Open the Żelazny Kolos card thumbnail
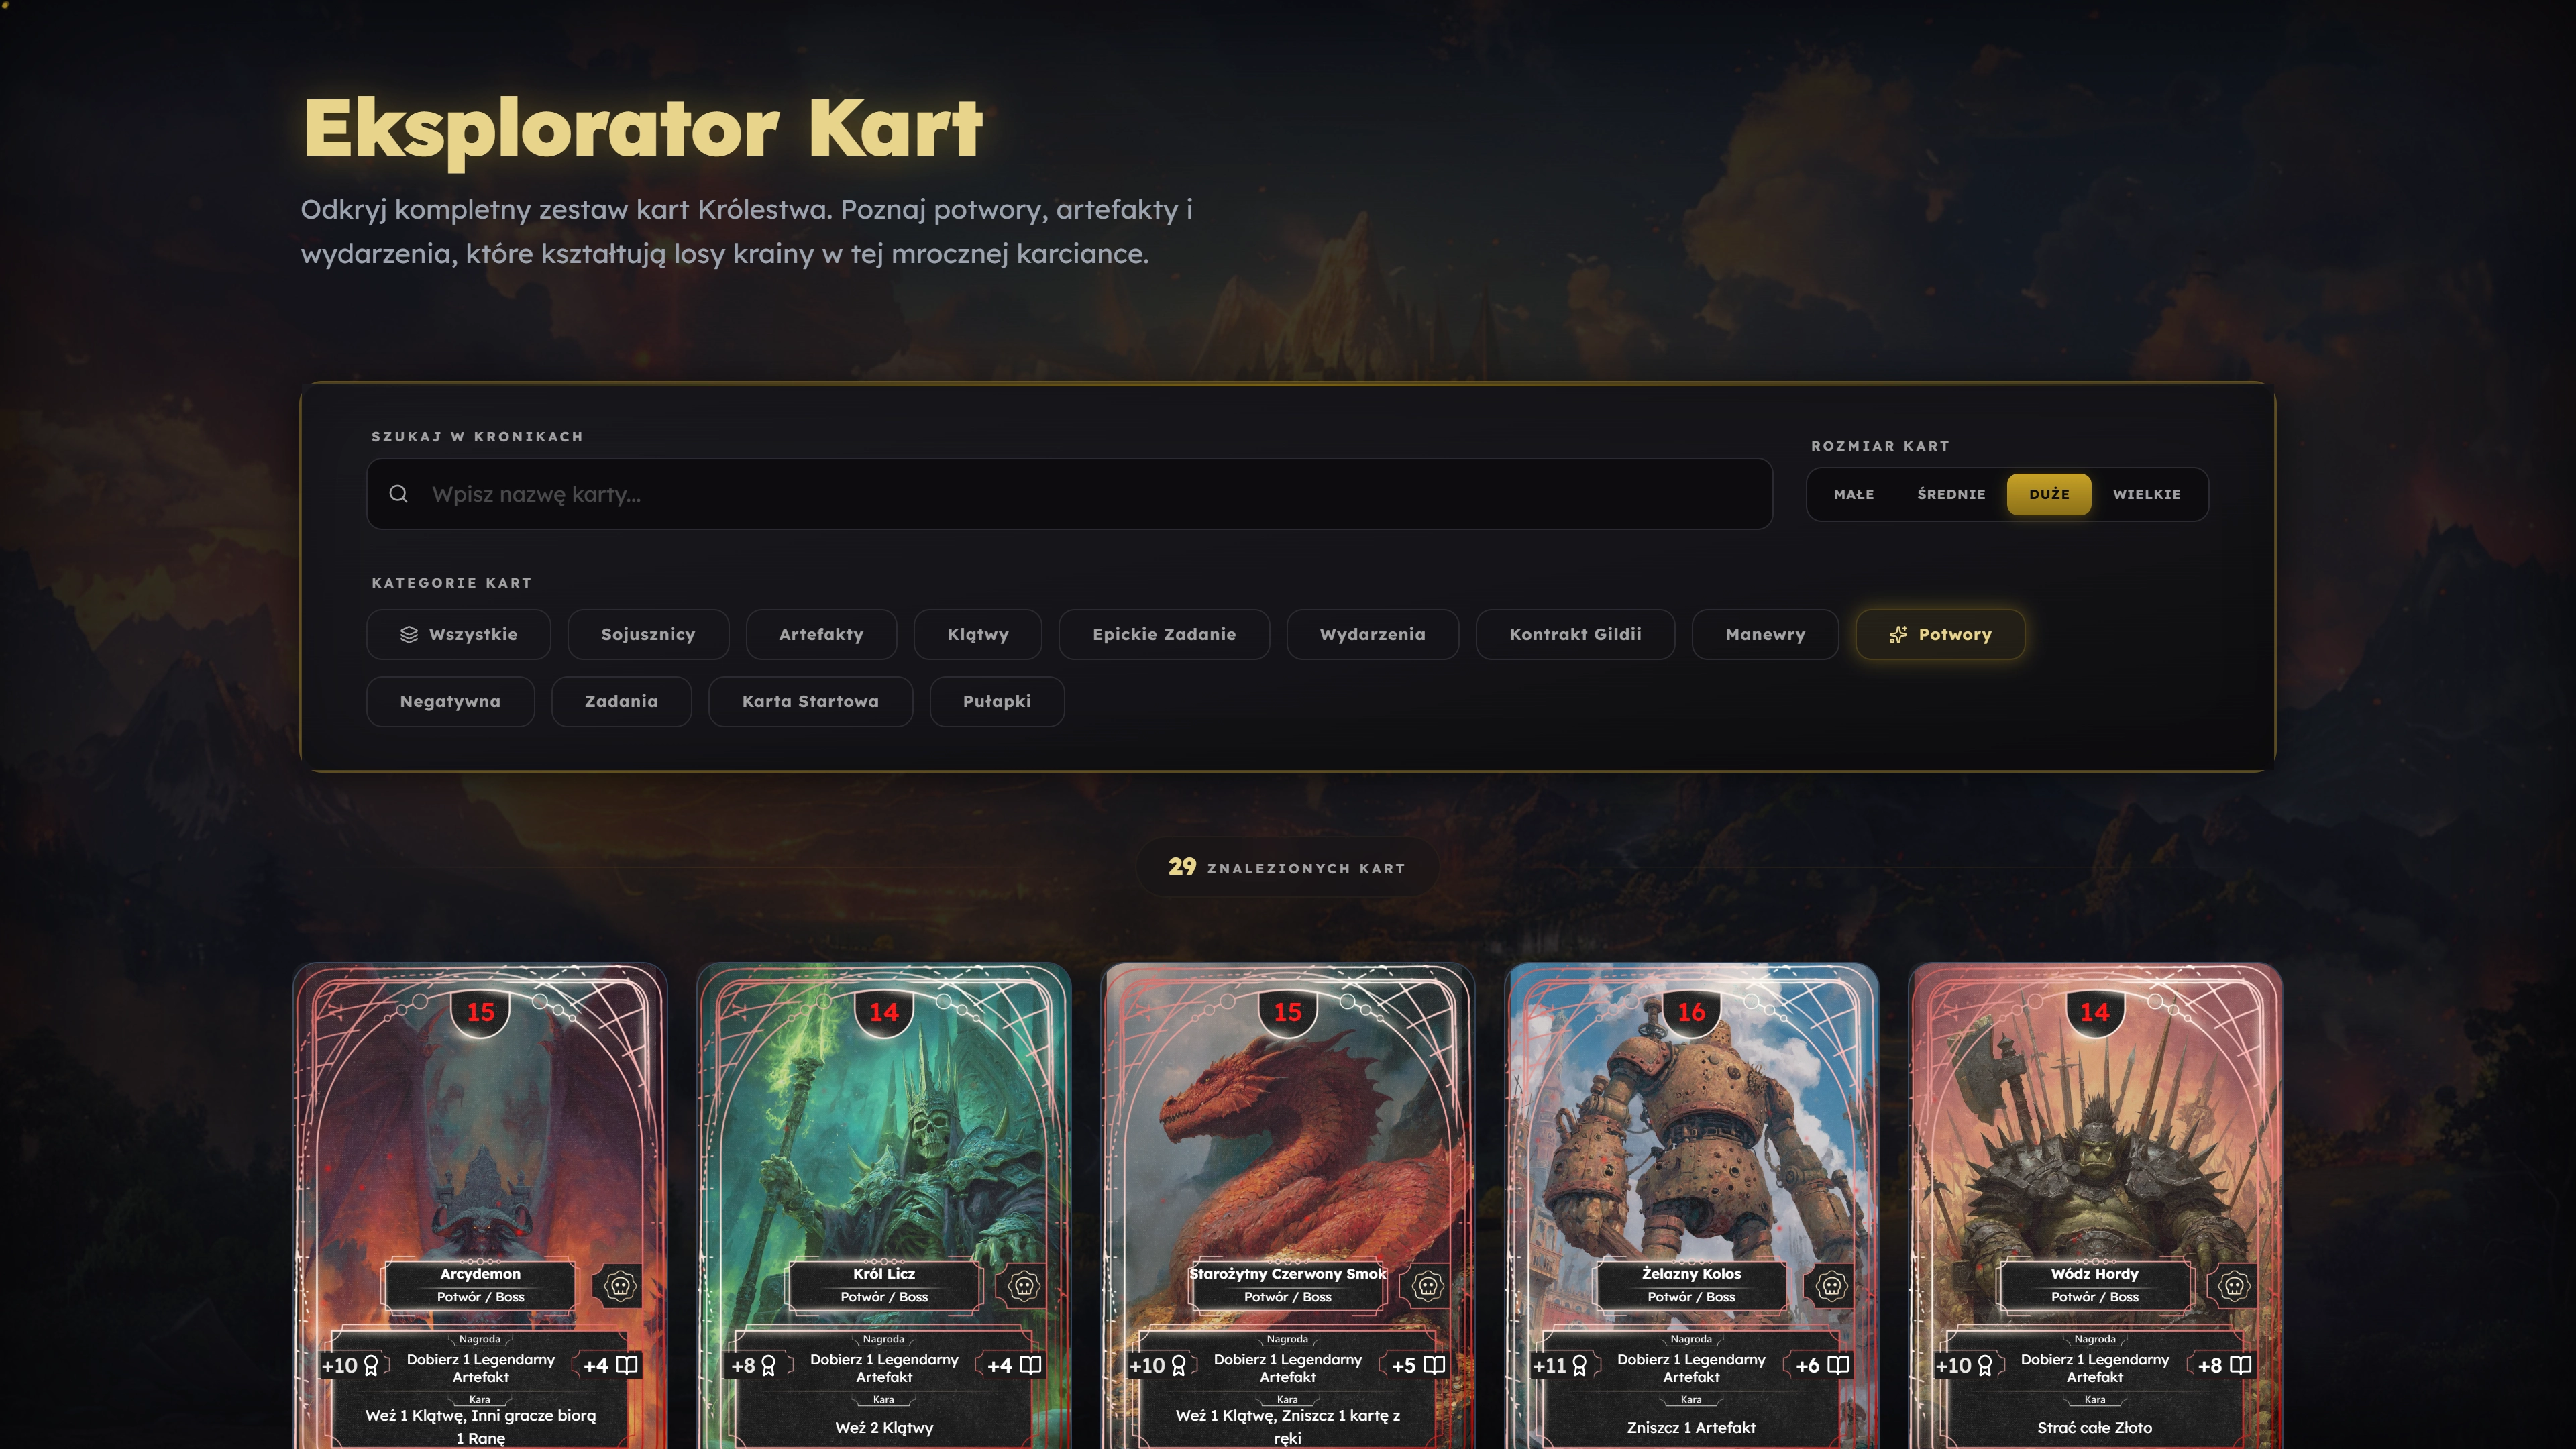 tap(1691, 1205)
